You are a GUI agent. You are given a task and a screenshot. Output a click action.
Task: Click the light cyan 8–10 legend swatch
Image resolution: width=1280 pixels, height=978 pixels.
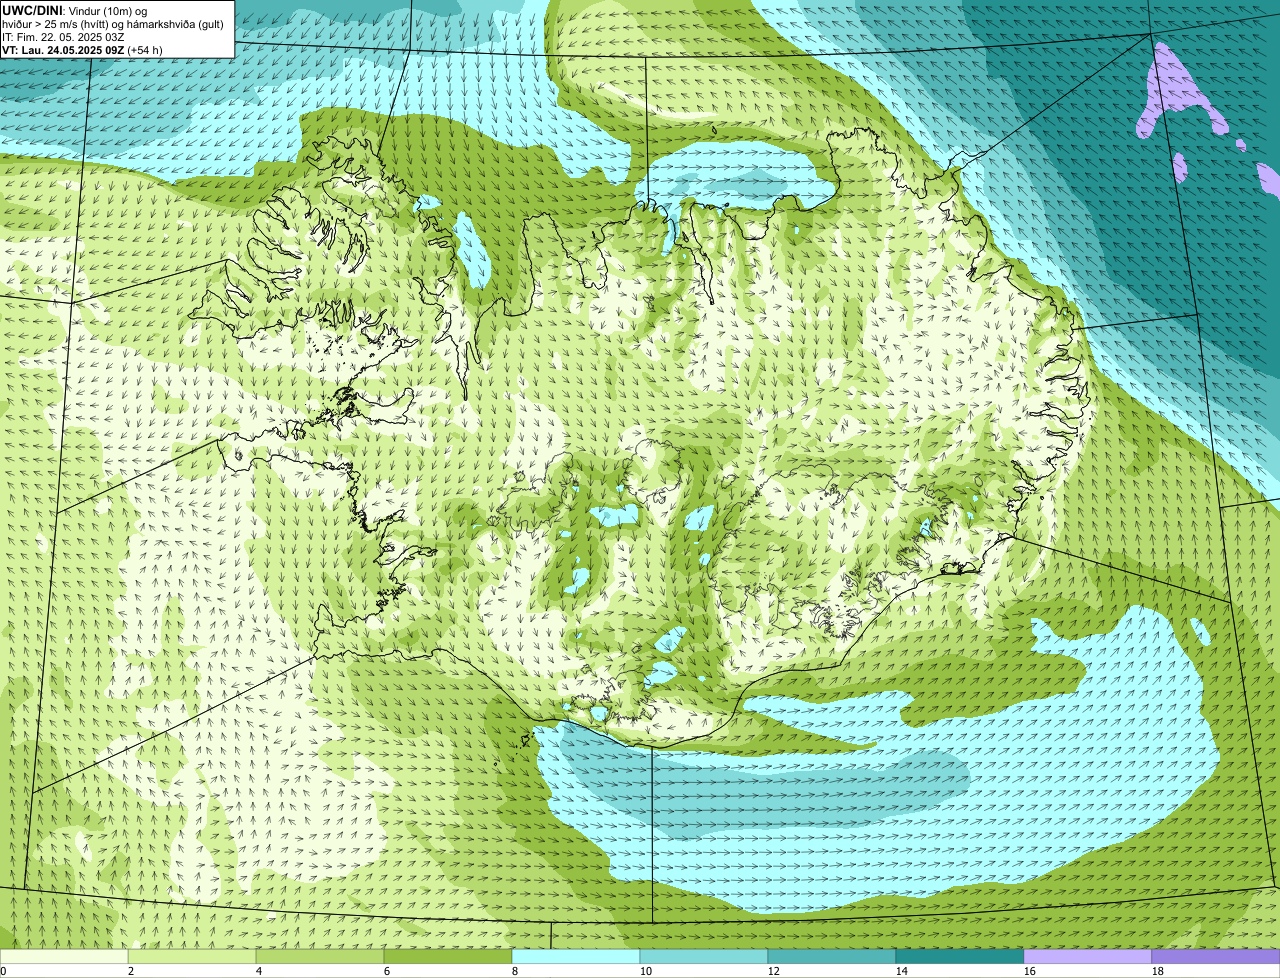click(576, 956)
